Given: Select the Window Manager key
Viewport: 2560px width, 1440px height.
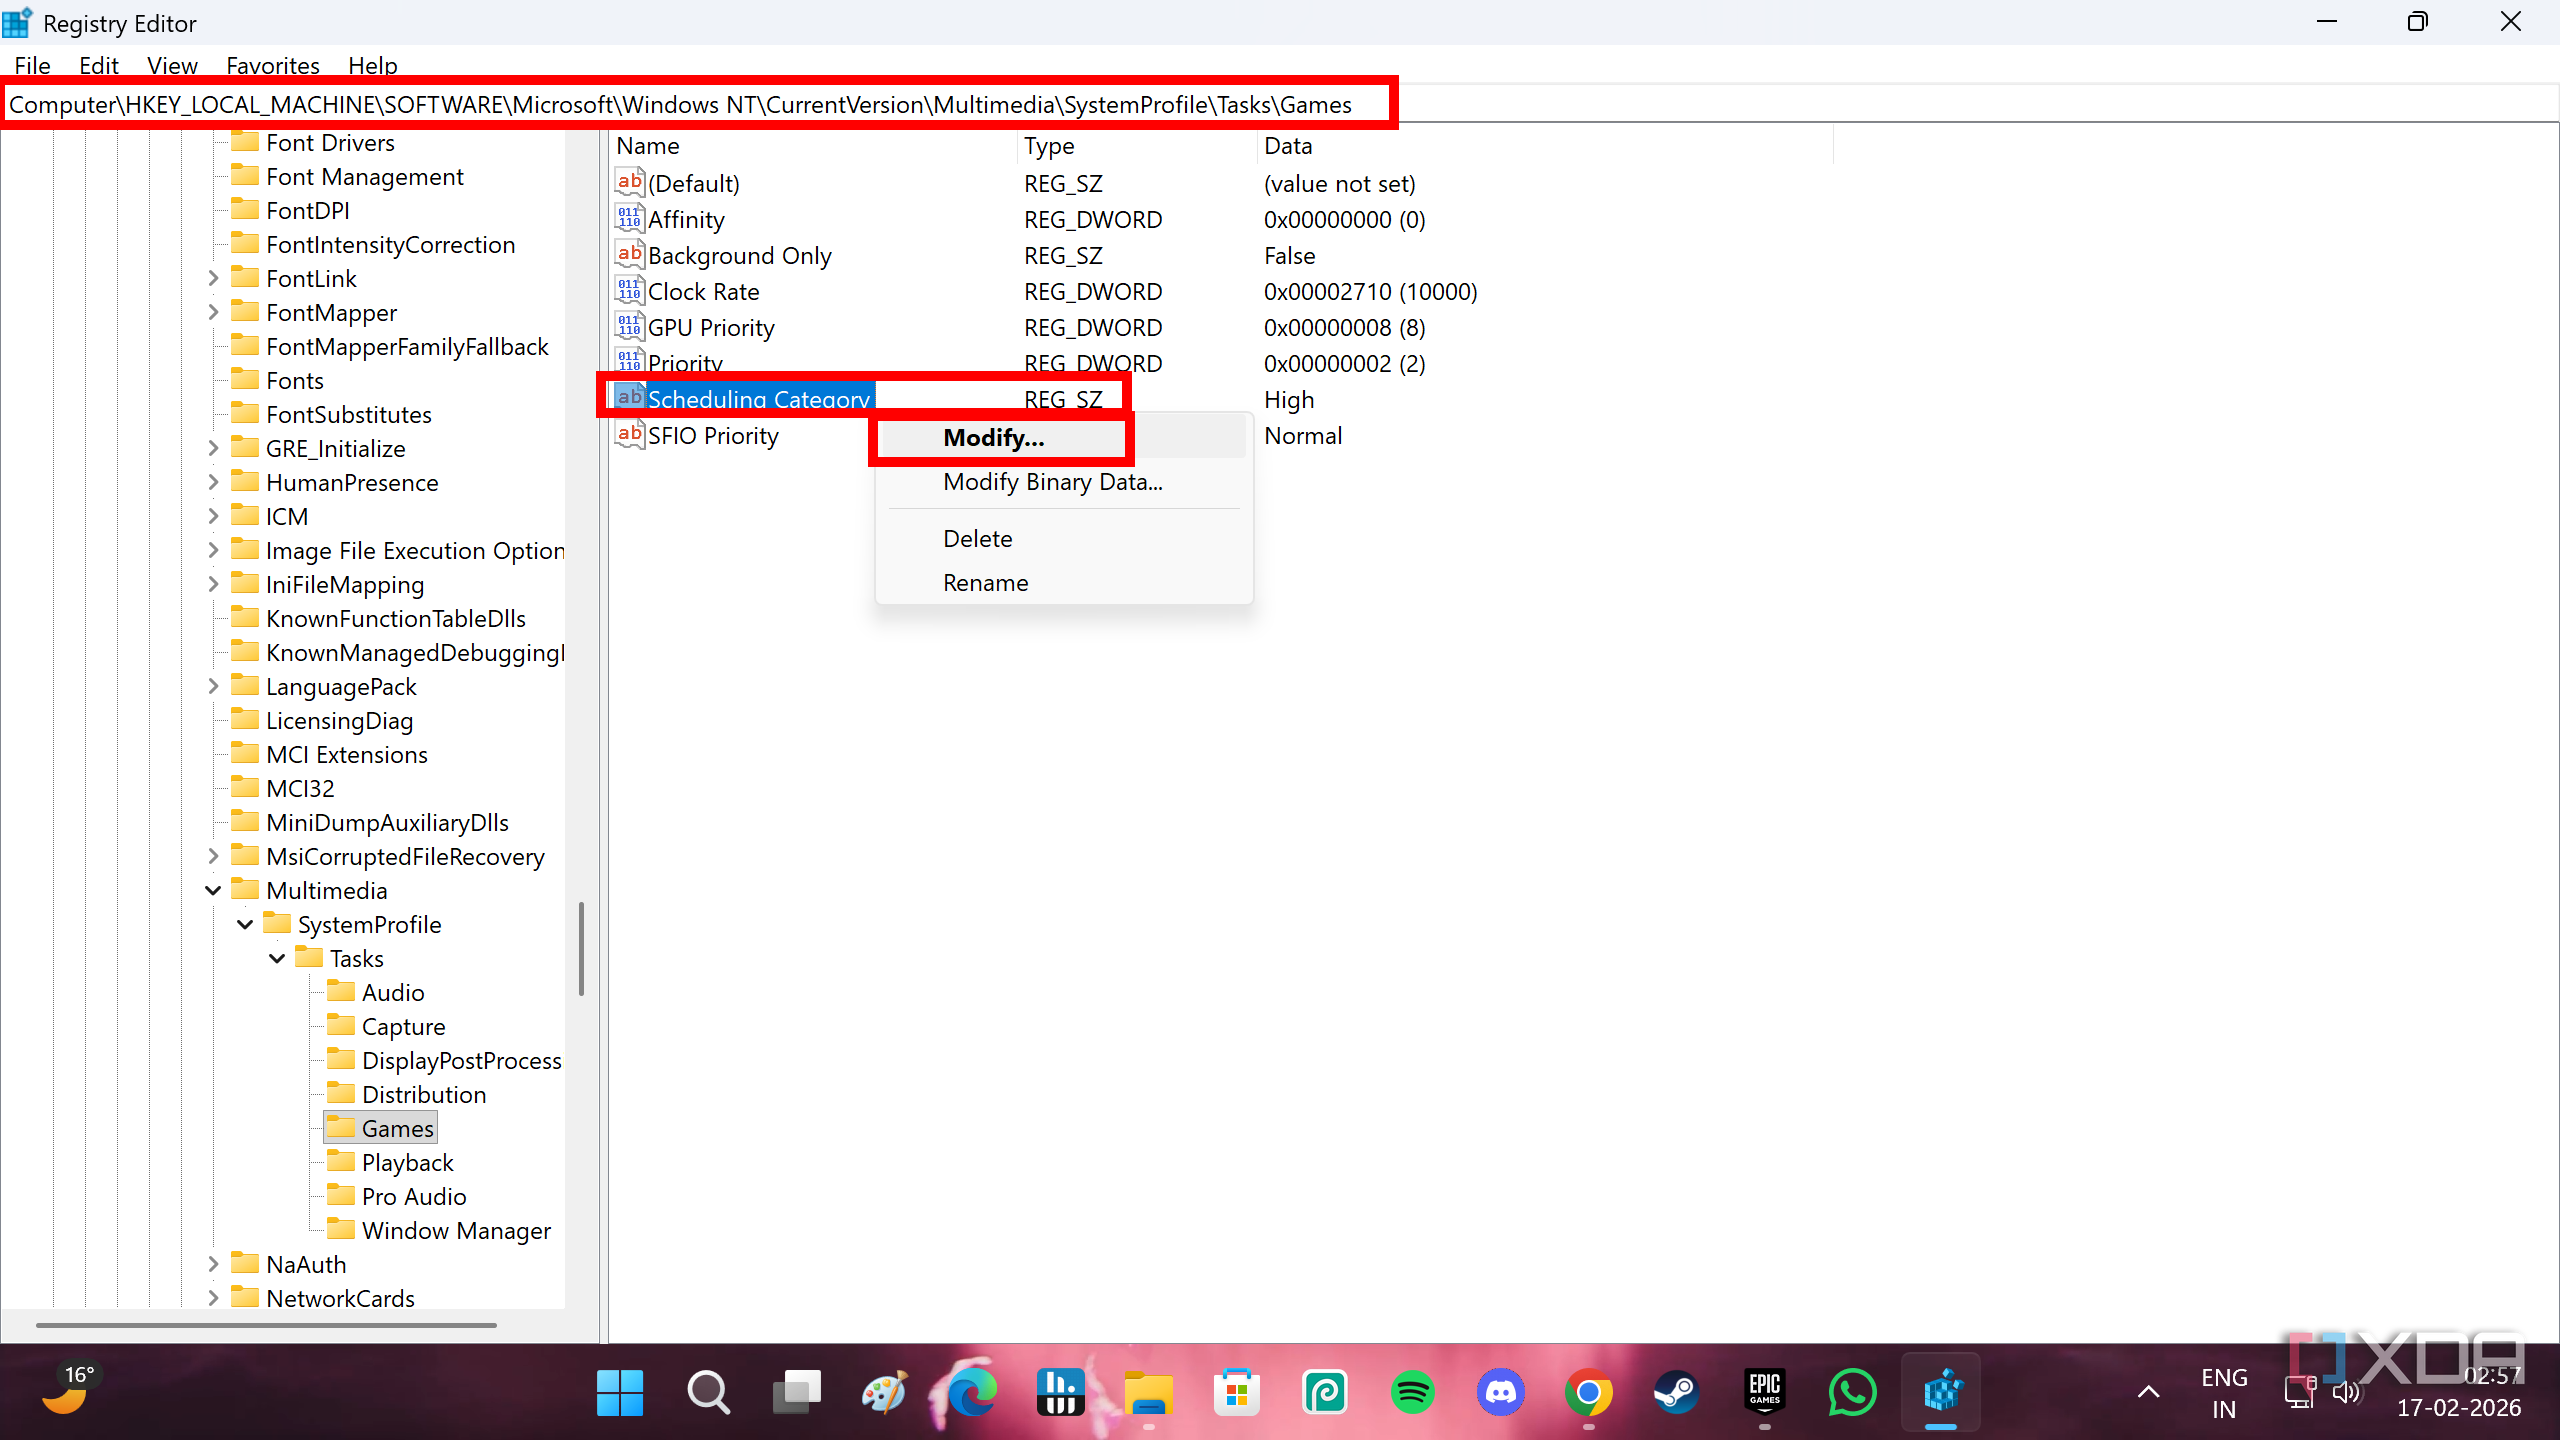Looking at the screenshot, I should click(456, 1230).
